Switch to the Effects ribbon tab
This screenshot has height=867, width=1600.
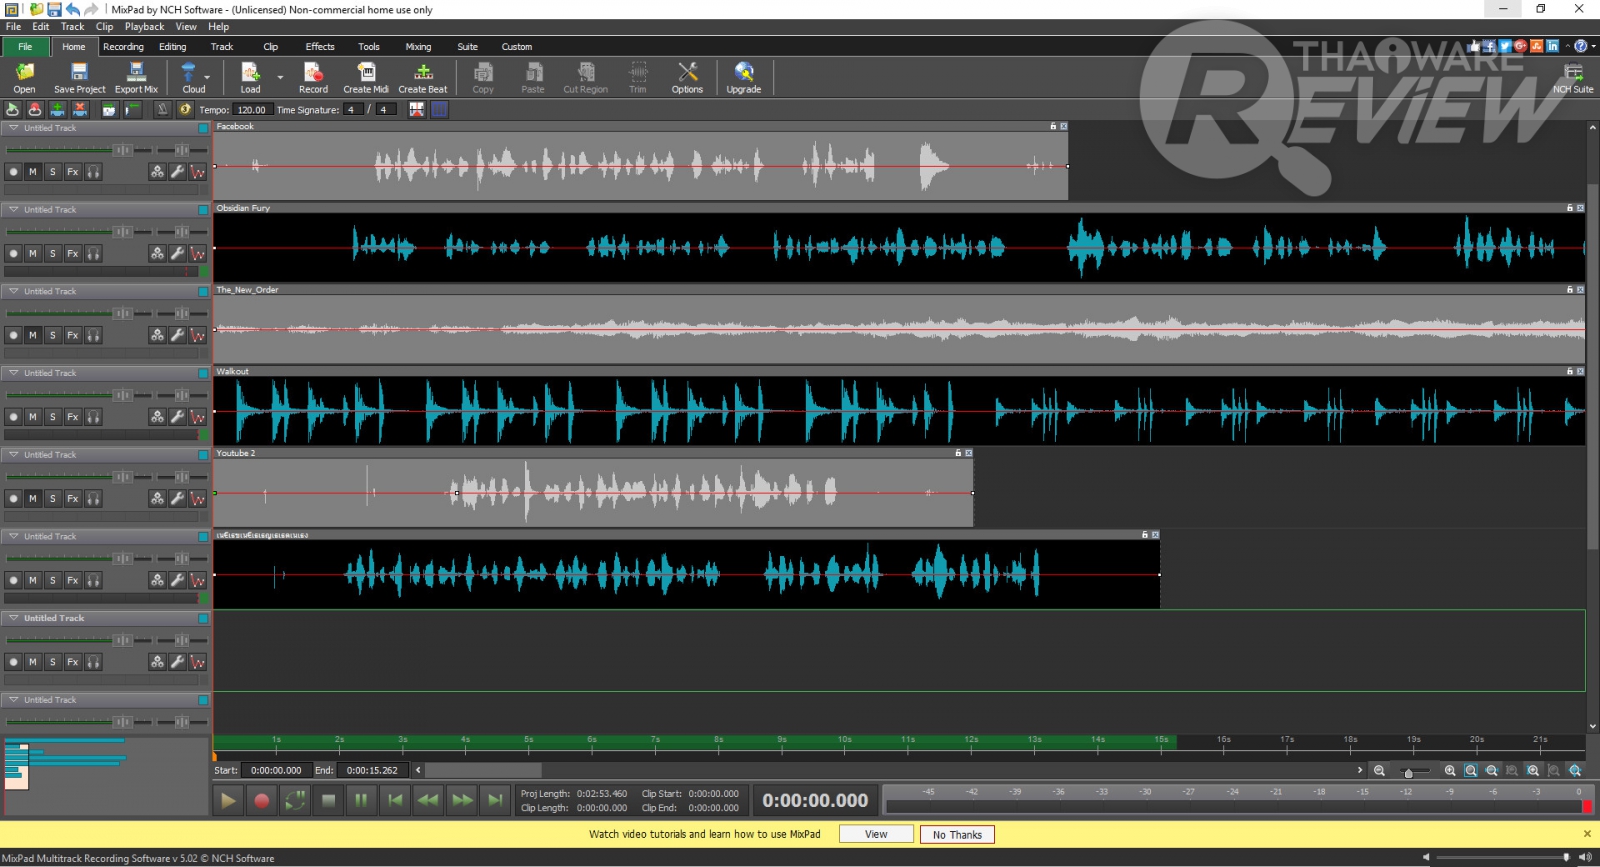pos(320,47)
